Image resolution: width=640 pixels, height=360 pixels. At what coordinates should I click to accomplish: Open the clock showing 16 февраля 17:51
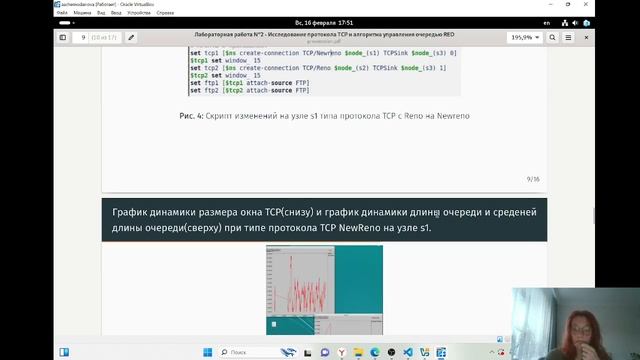(x=324, y=23)
